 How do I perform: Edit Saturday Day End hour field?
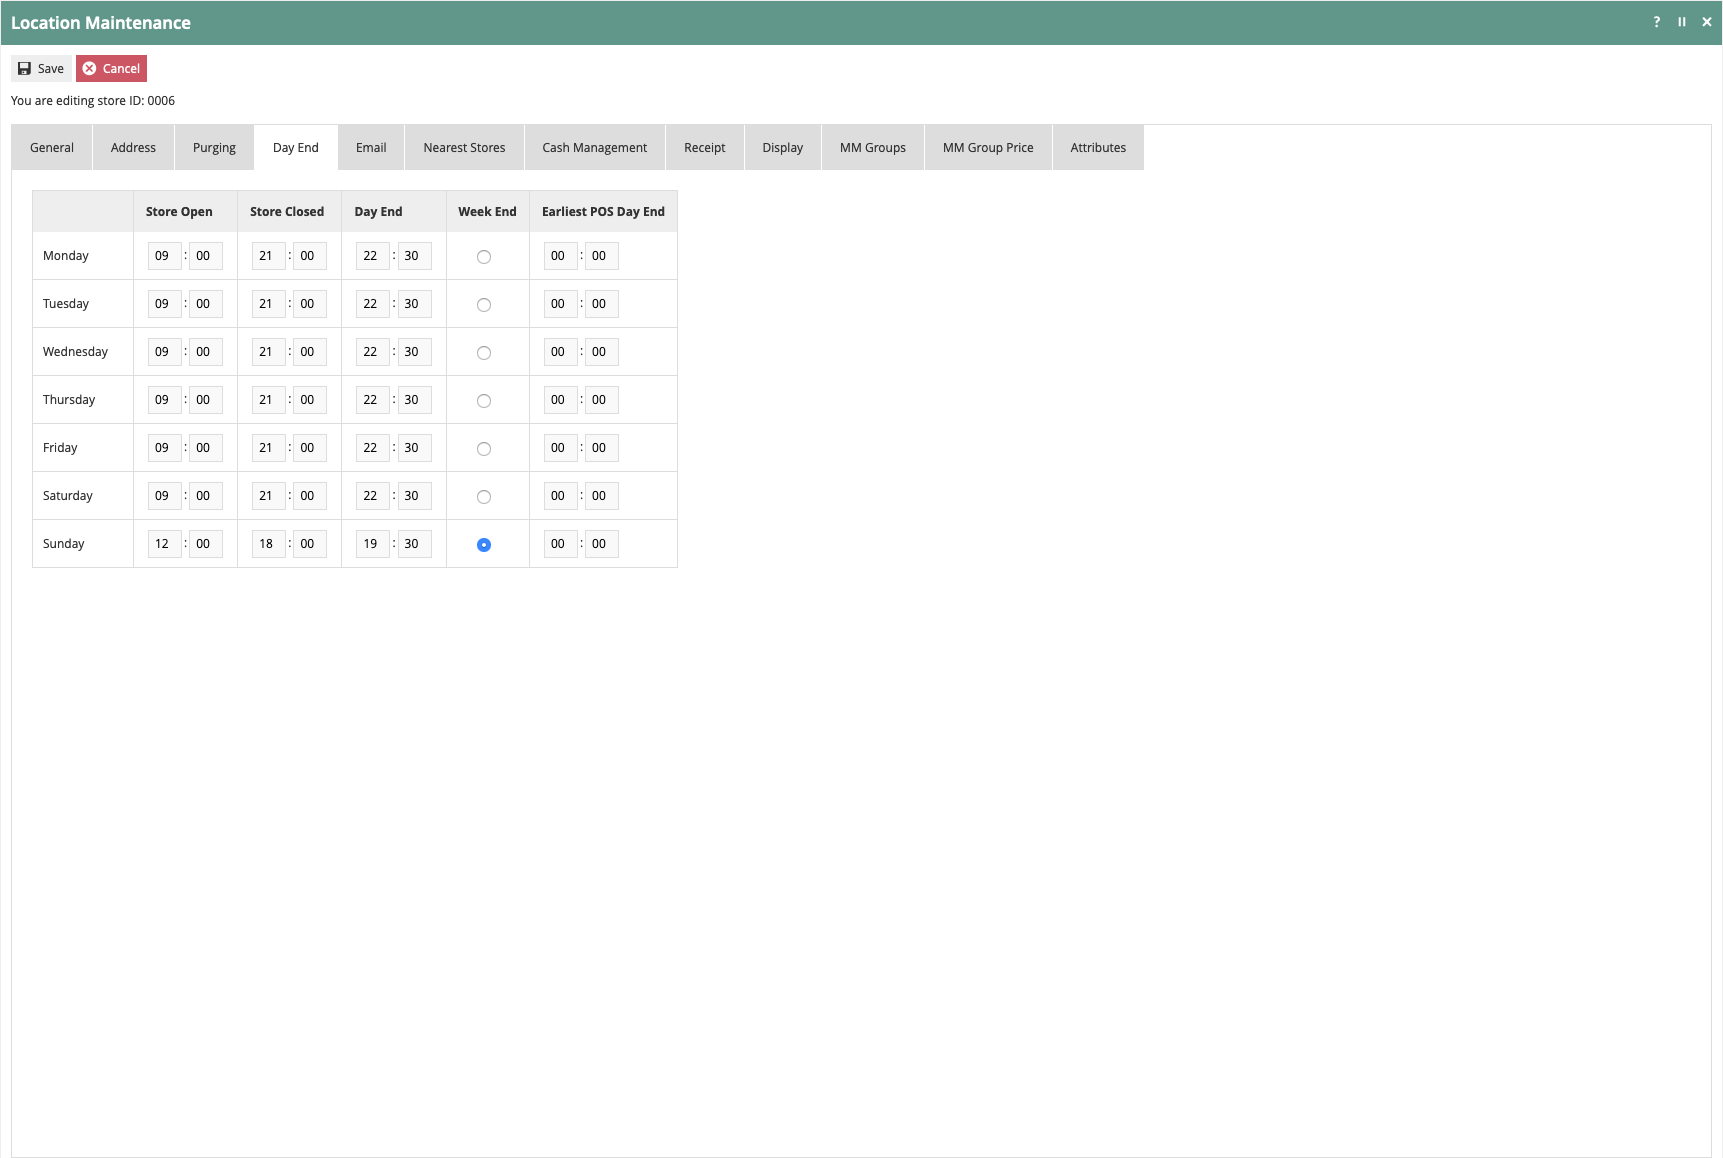tap(373, 496)
